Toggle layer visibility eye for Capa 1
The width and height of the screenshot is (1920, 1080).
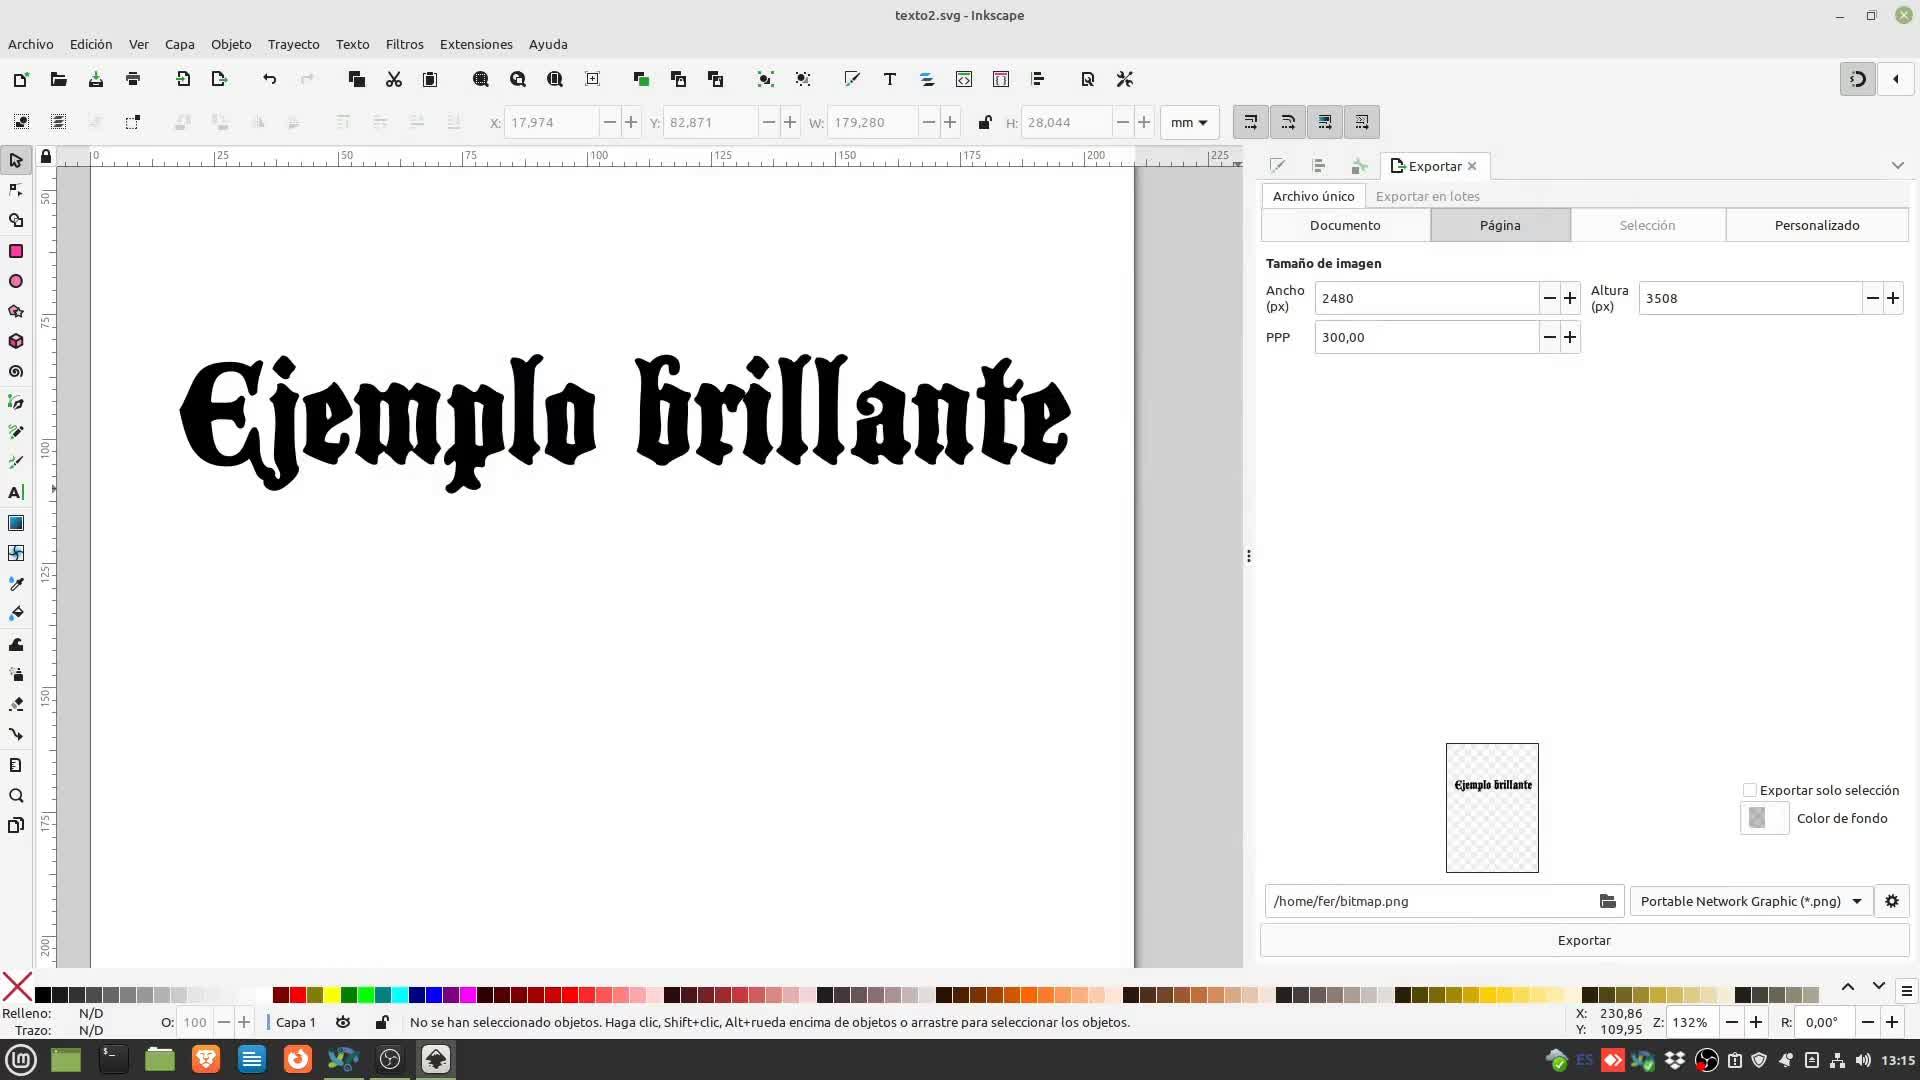(x=343, y=1022)
